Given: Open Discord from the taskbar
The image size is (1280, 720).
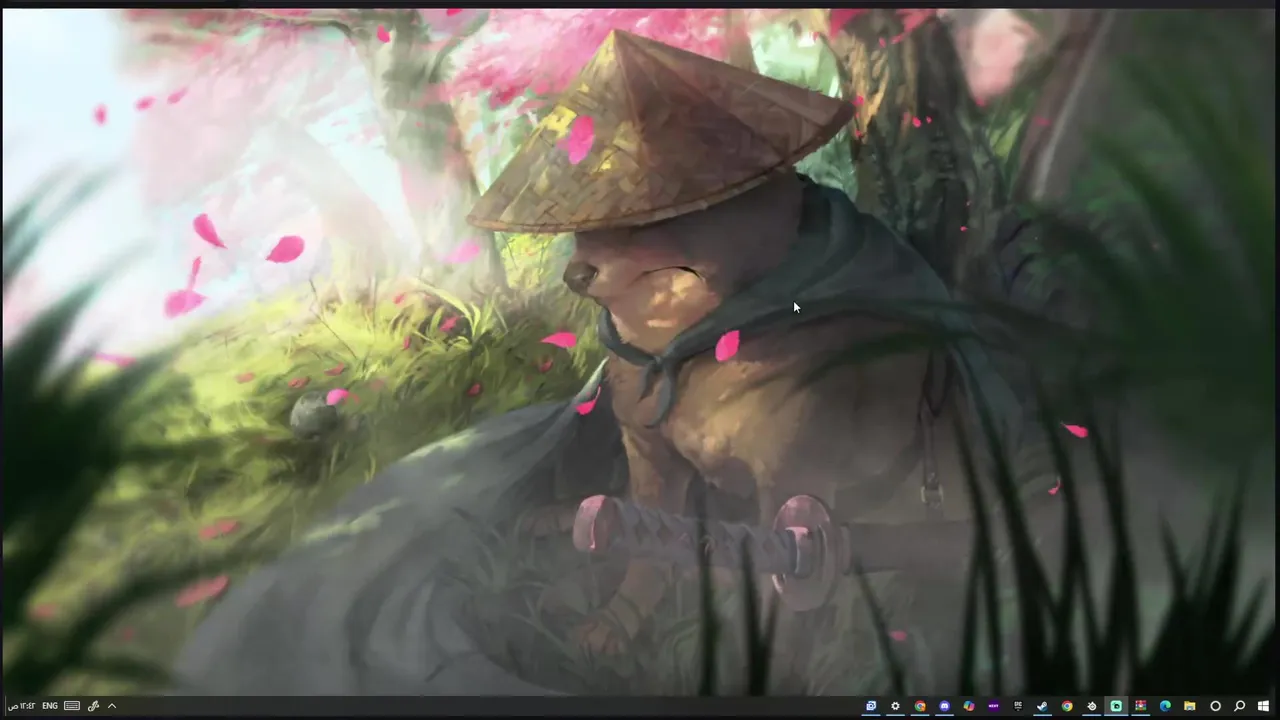Looking at the screenshot, I should pos(944,706).
